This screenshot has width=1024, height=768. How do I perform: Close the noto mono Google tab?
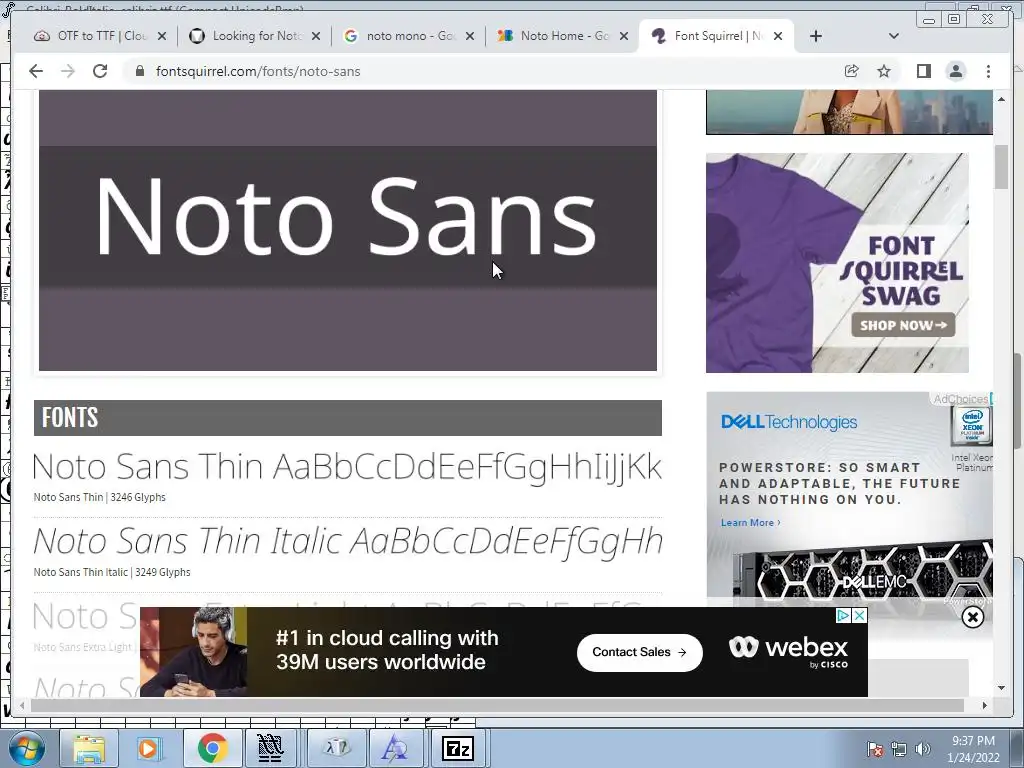click(x=470, y=36)
